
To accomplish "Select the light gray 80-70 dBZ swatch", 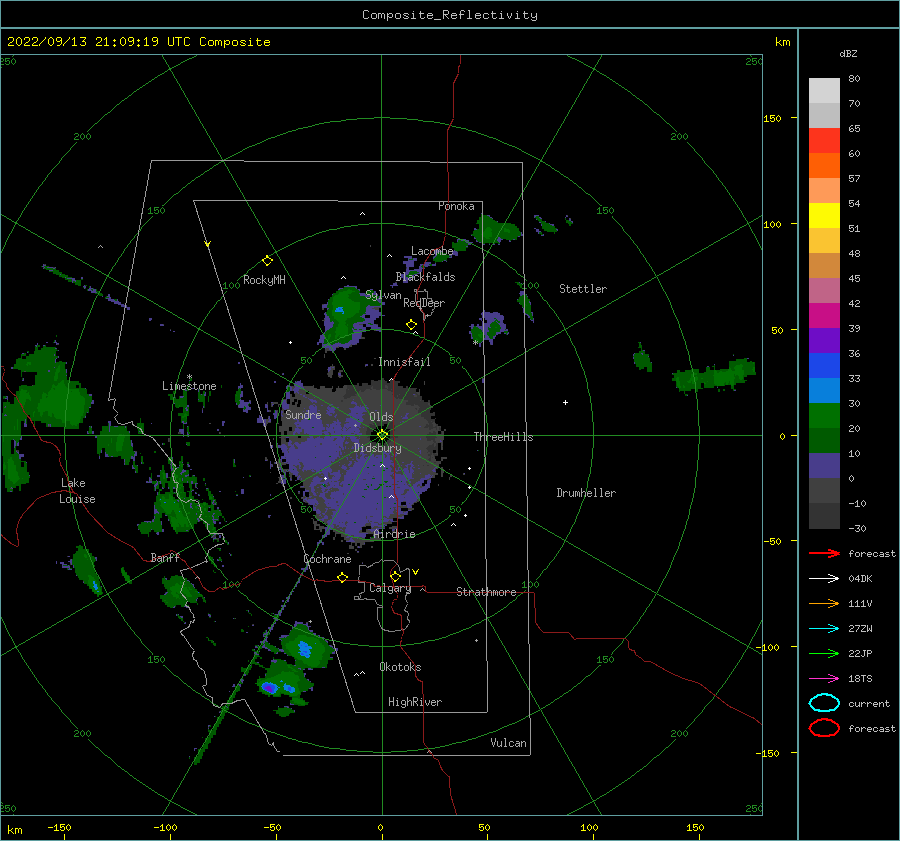I will (824, 91).
